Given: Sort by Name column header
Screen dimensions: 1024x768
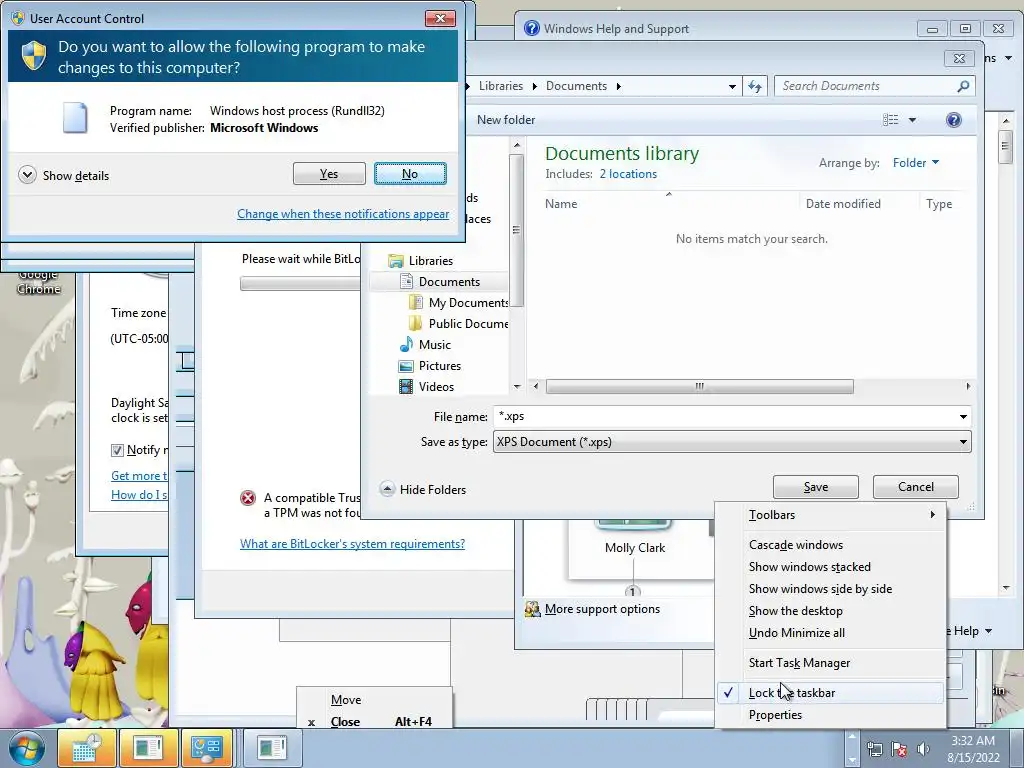Looking at the screenshot, I should tap(561, 204).
